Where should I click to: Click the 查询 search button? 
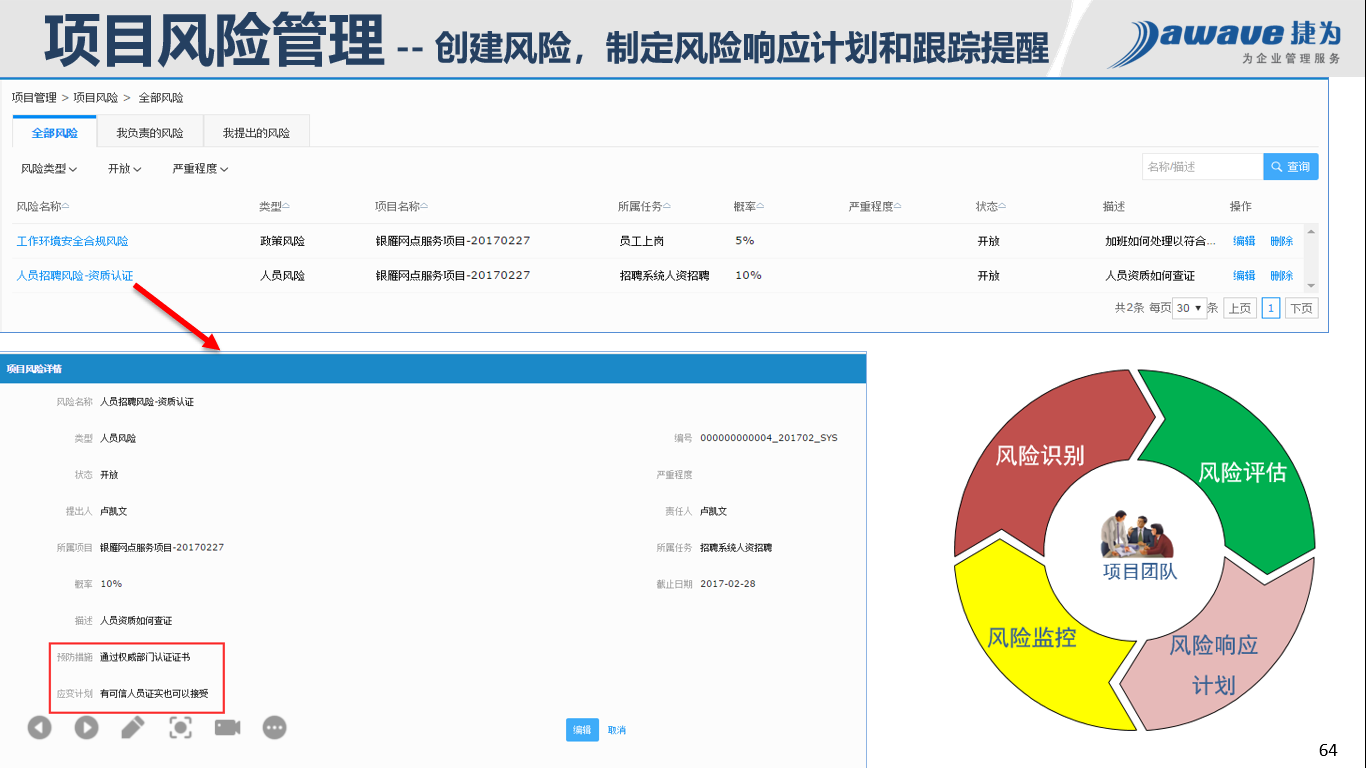tap(1290, 167)
